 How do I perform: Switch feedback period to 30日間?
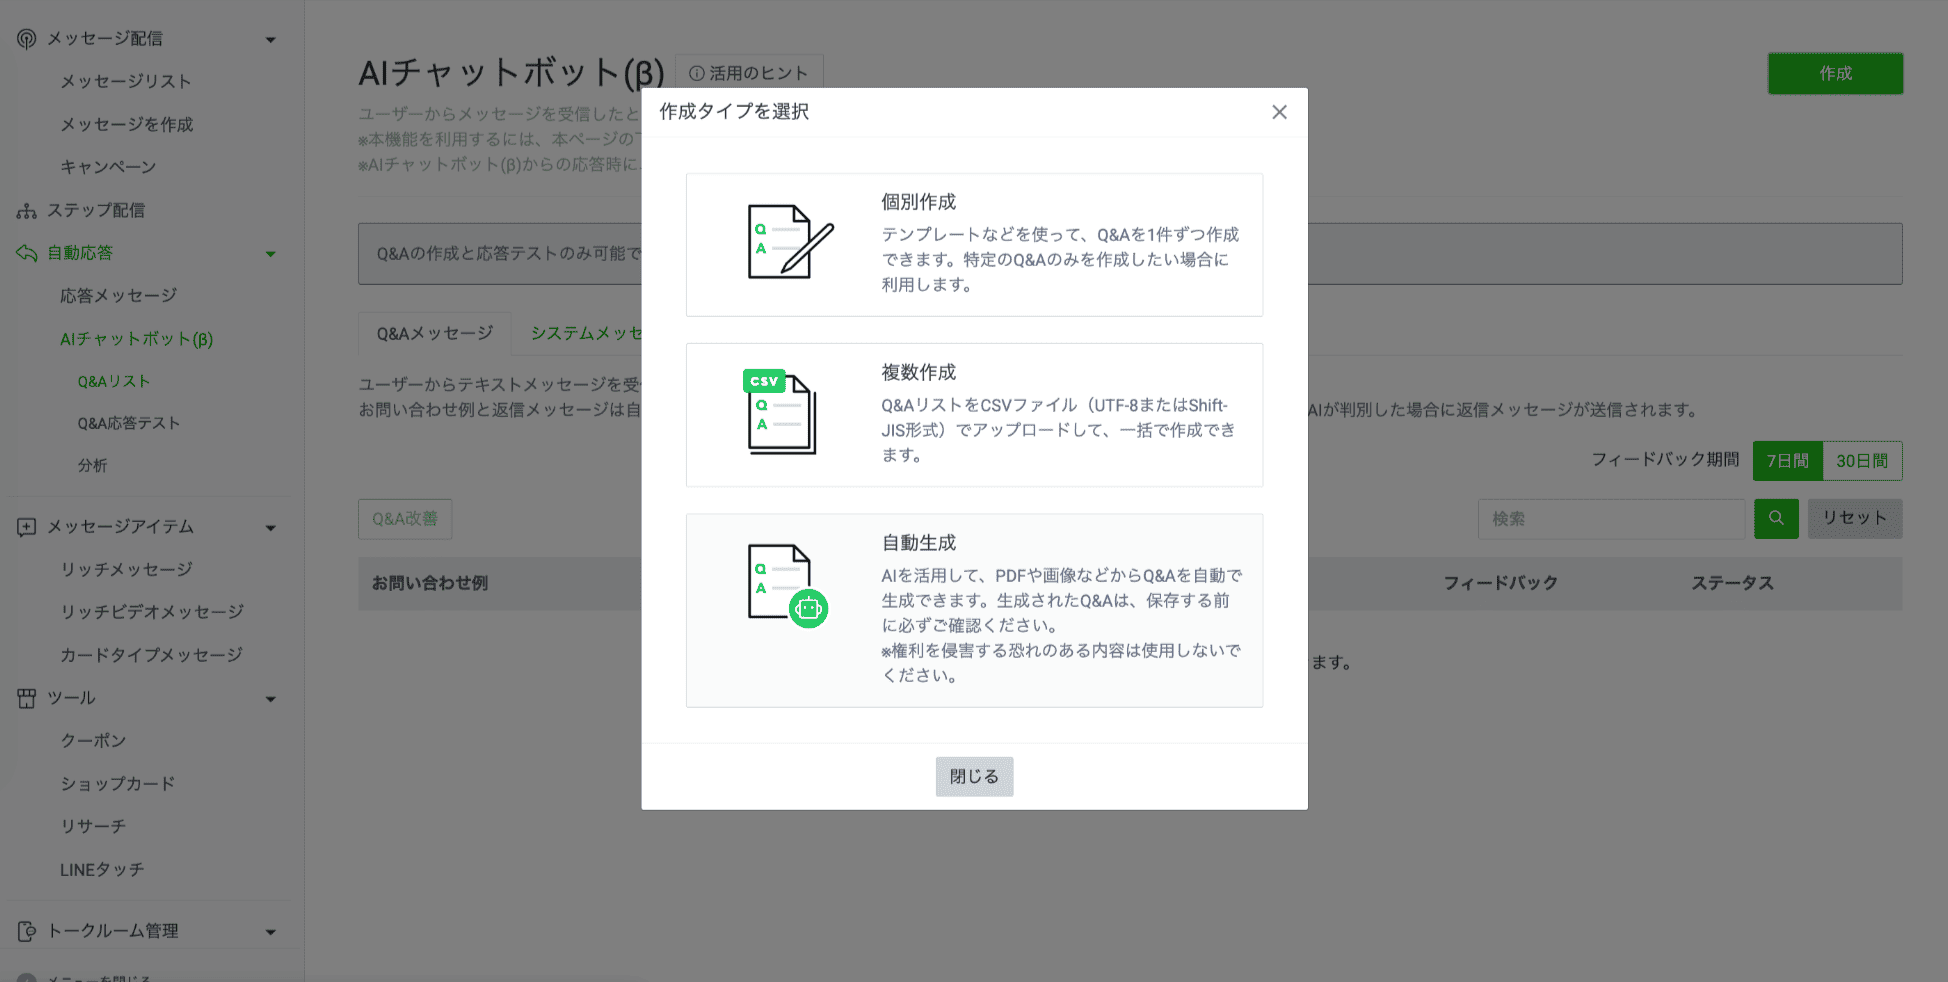1861,460
